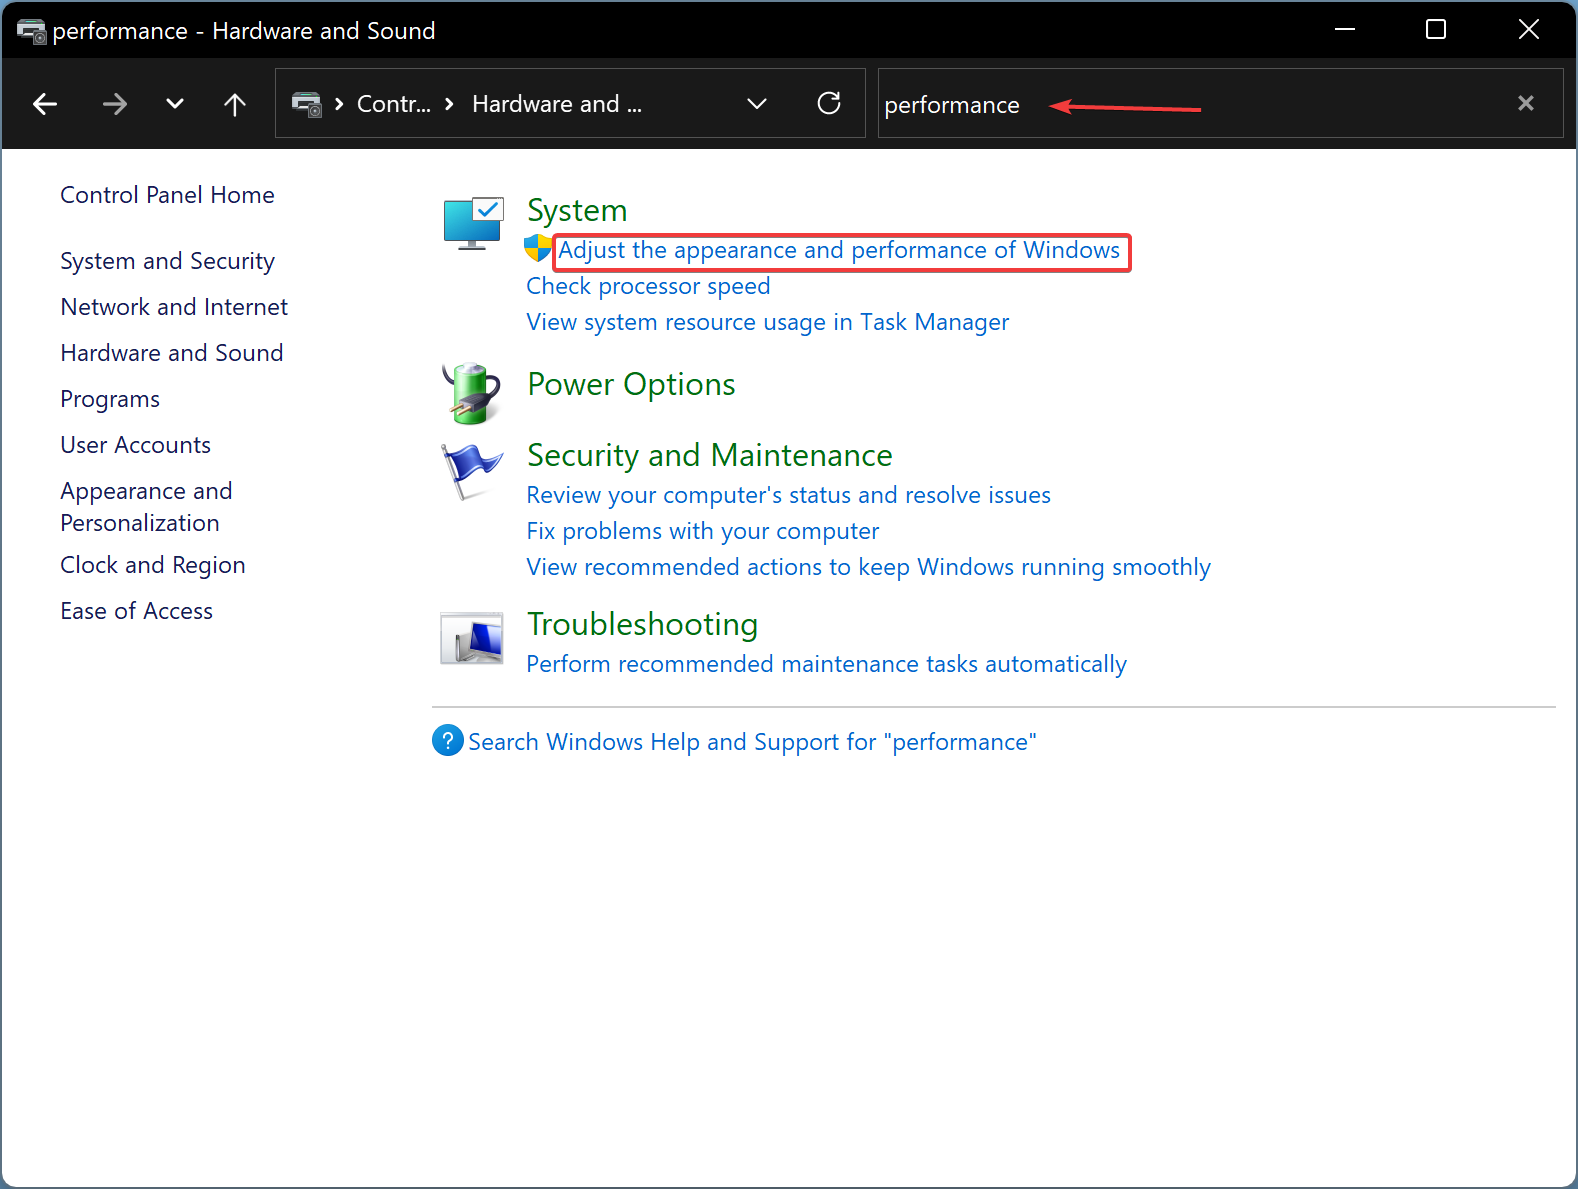Open Adjust the appearance and performance of Windows
The height and width of the screenshot is (1189, 1578).
tap(839, 250)
